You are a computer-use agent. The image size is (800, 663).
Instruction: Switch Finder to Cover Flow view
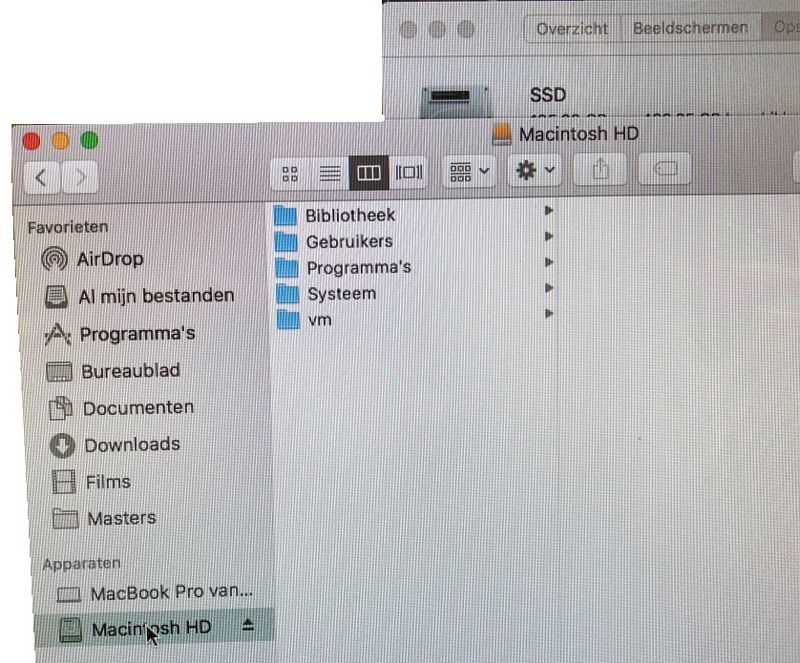pos(409,173)
